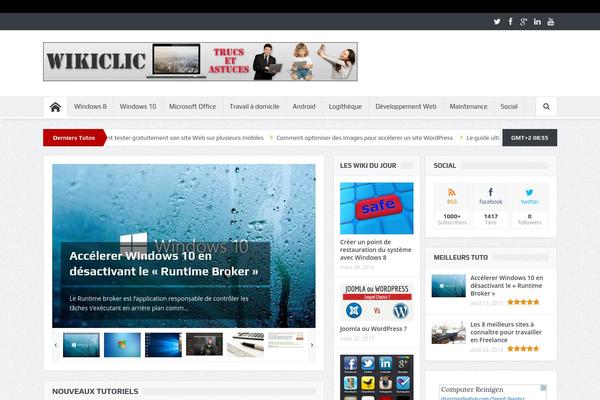Click the blue safe key image
Image resolution: width=600 pixels, height=400 pixels.
click(377, 208)
